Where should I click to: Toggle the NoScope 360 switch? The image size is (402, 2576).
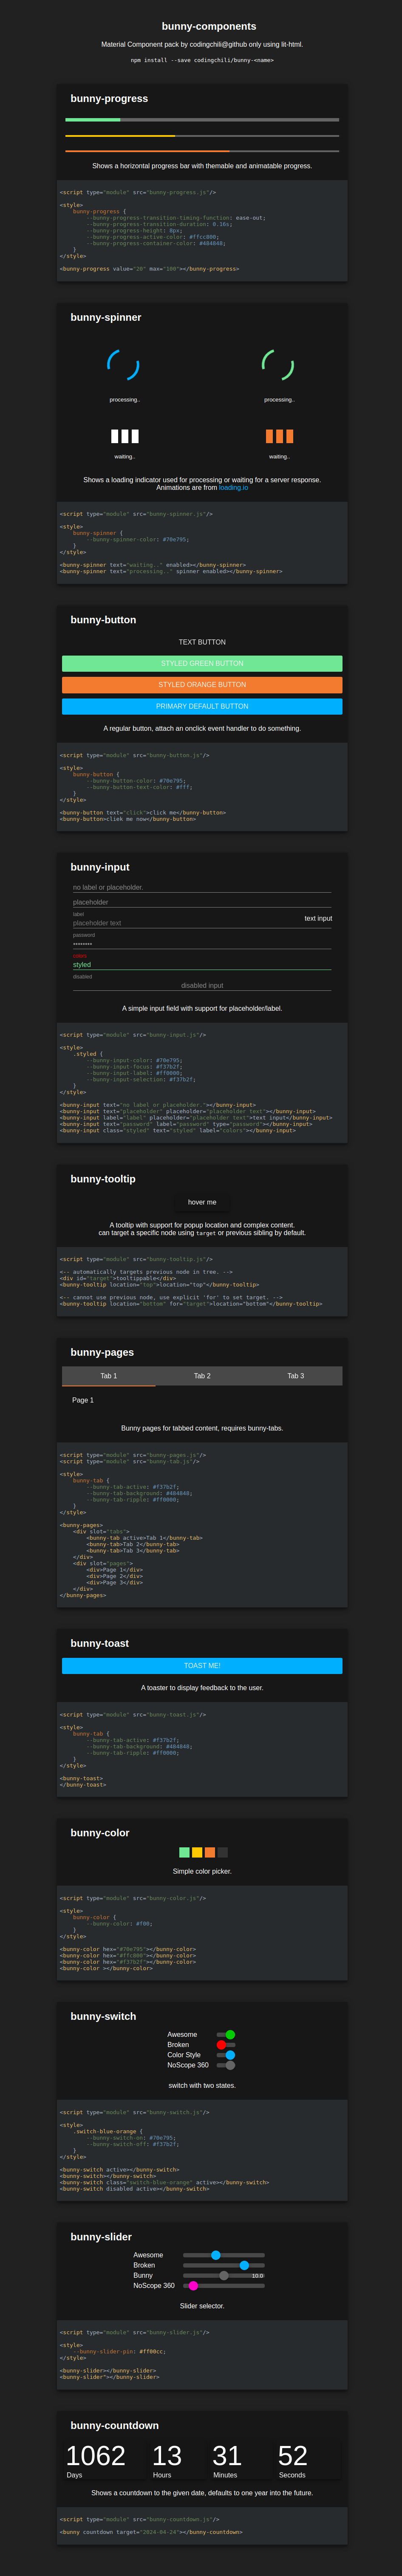[x=226, y=2065]
